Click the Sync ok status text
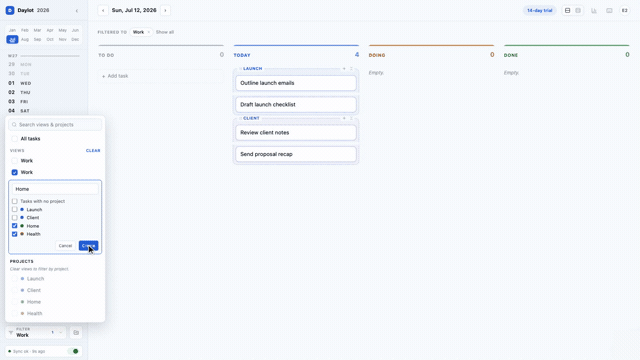 (29, 351)
